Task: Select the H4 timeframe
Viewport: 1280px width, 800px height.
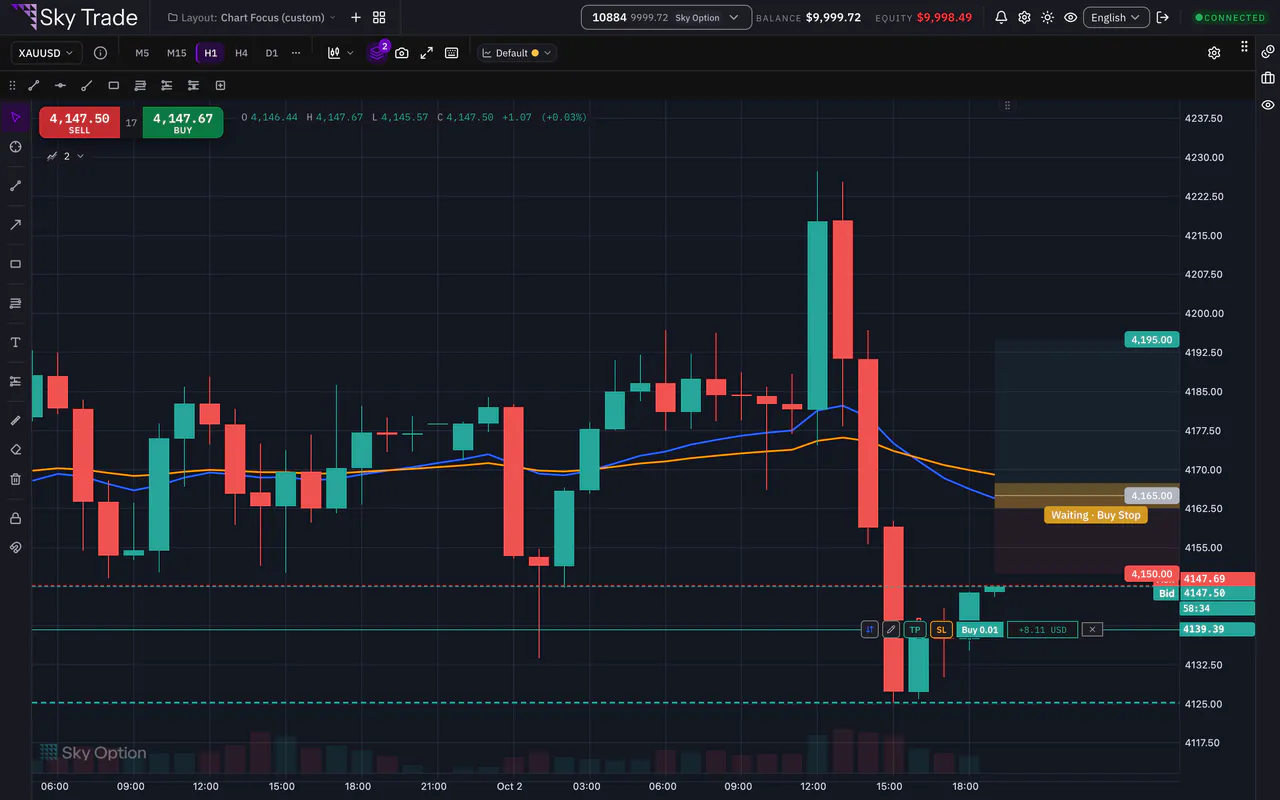Action: [x=241, y=53]
